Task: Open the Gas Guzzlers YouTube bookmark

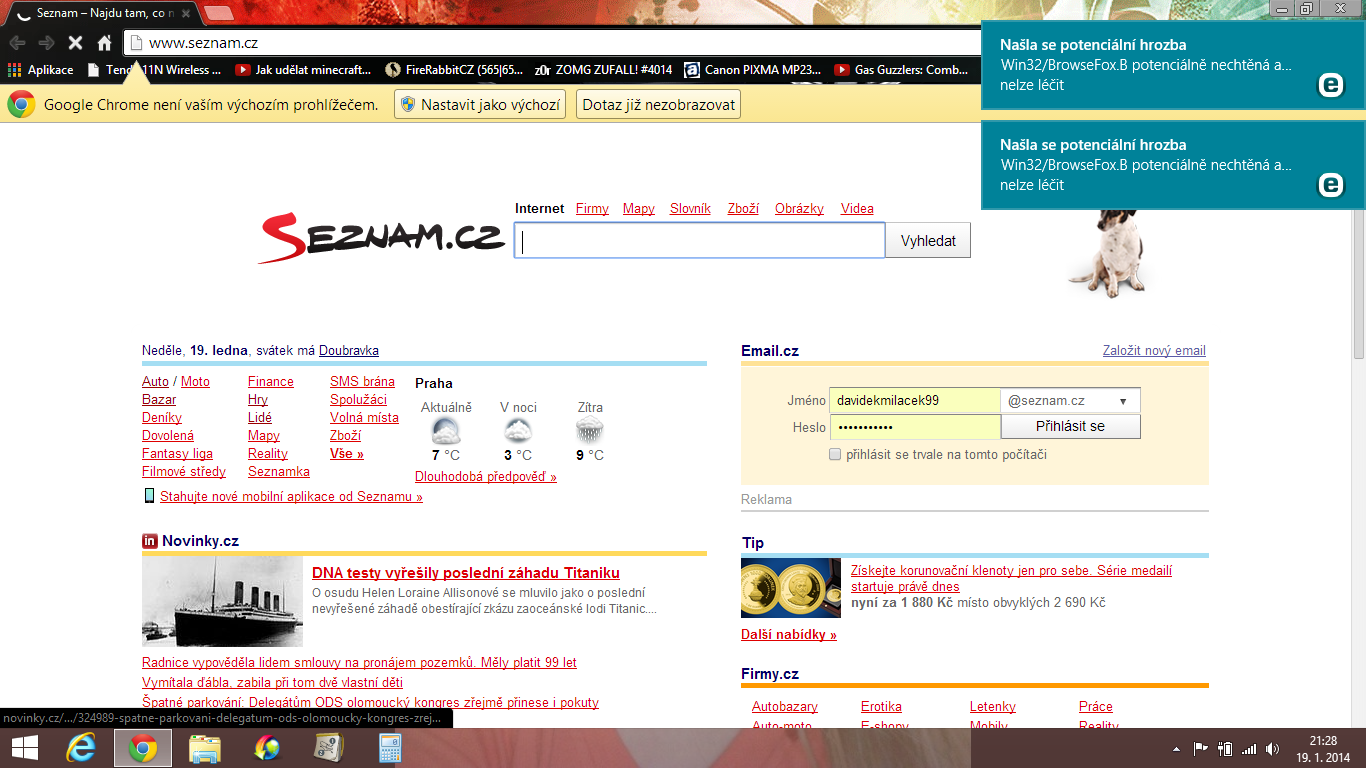Action: tap(901, 70)
